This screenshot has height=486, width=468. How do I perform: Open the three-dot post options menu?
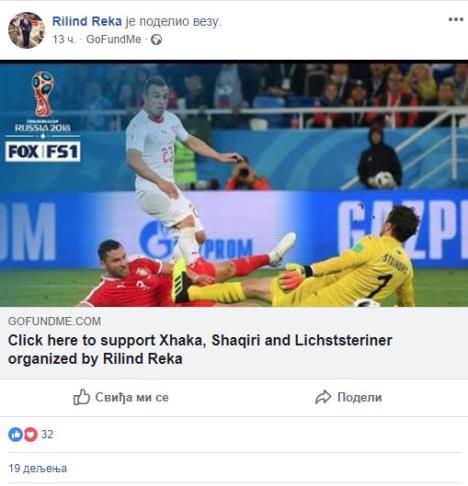pyautogui.click(x=455, y=19)
